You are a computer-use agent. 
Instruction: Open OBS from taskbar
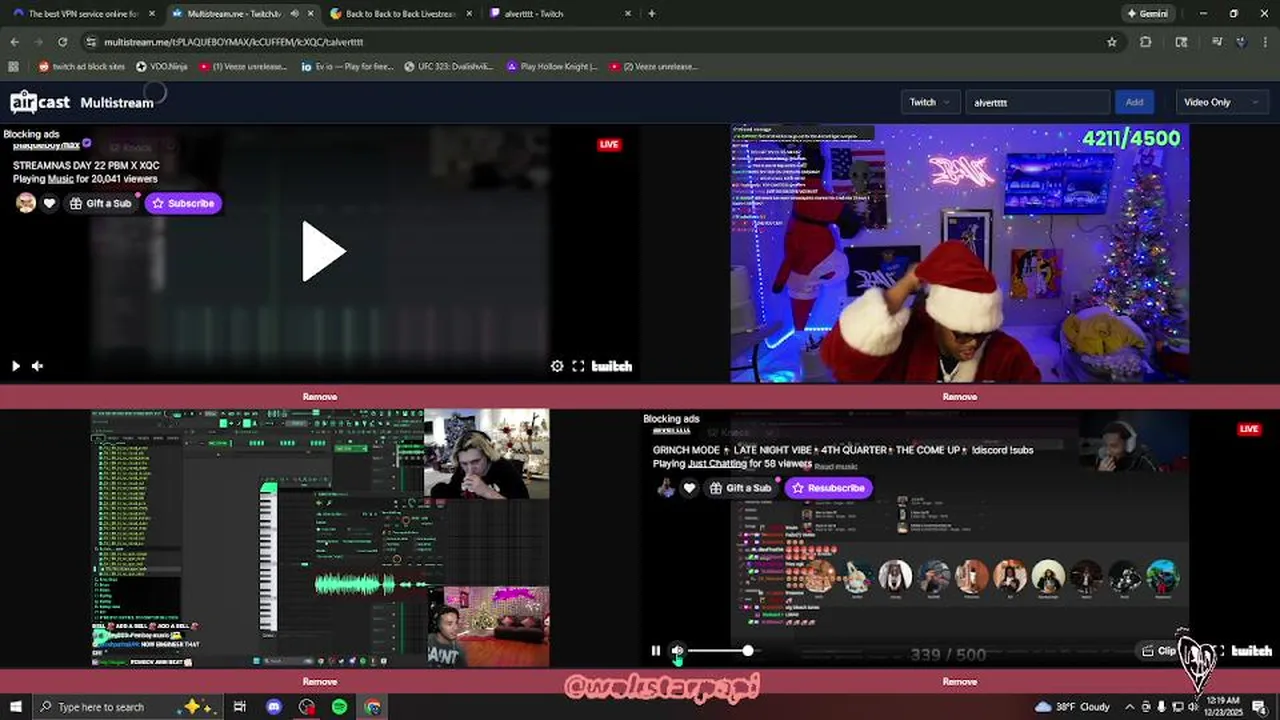307,707
